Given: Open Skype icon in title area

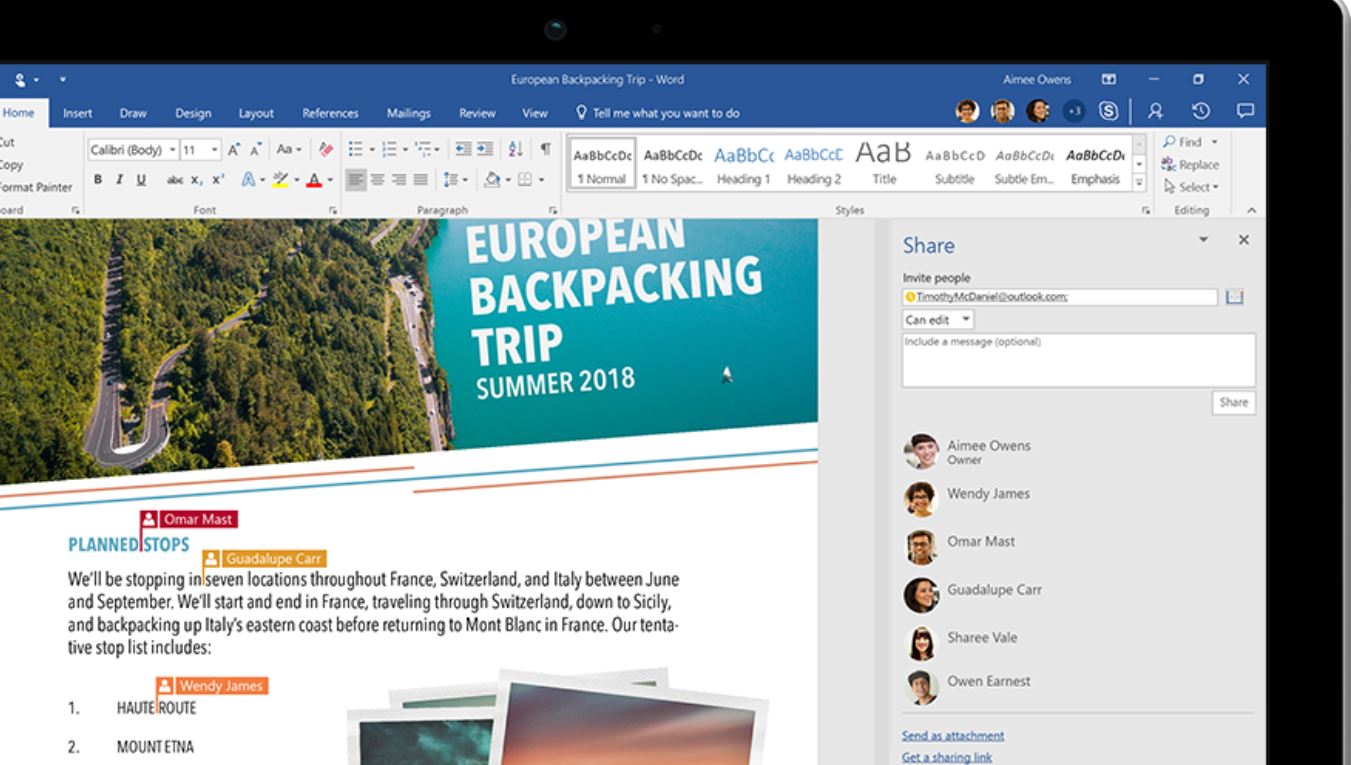Looking at the screenshot, I should click(1109, 112).
